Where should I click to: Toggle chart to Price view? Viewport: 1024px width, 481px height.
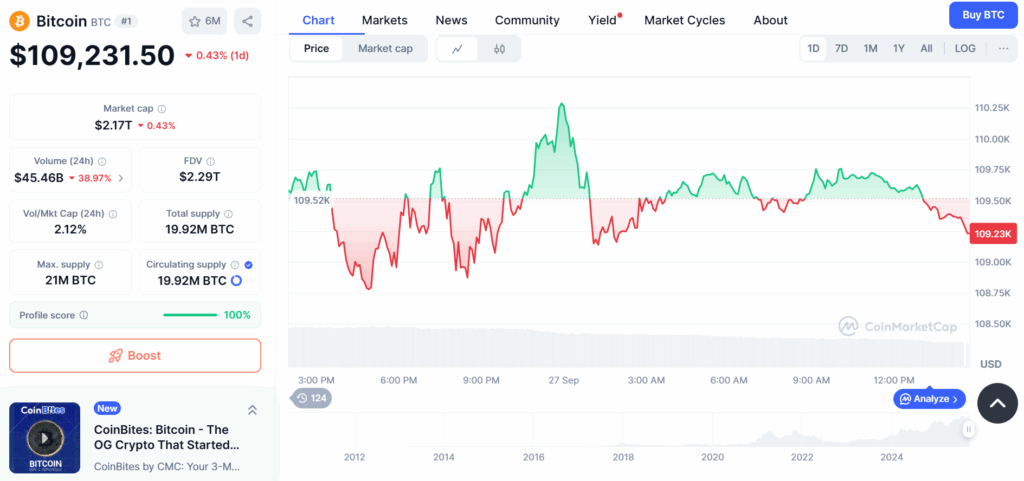point(316,48)
